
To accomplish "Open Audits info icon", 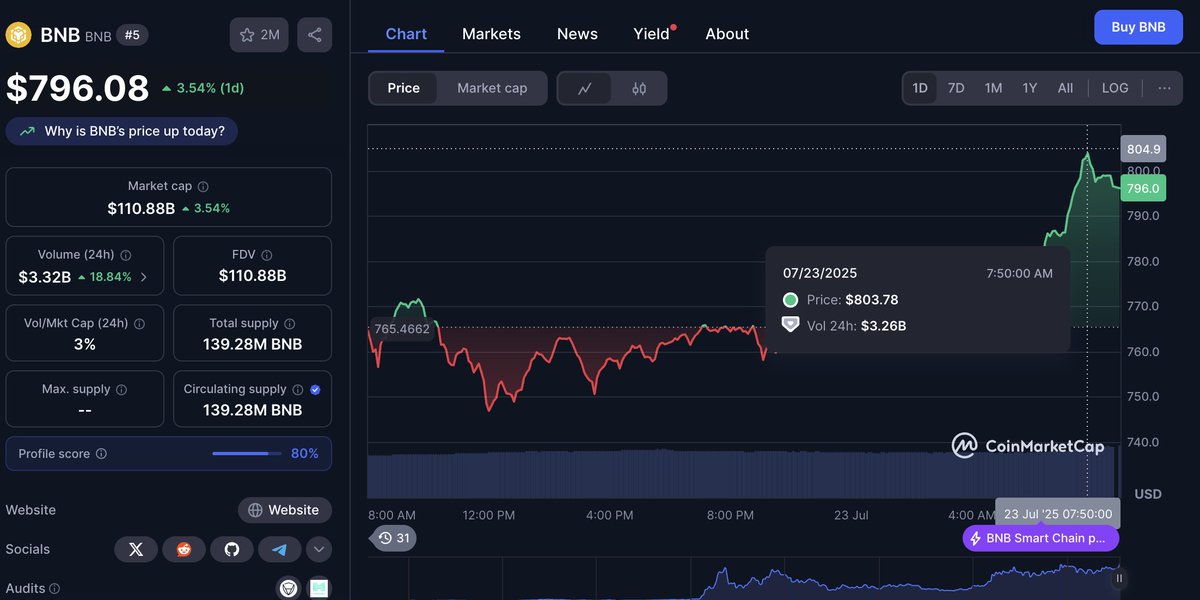I will (x=55, y=589).
